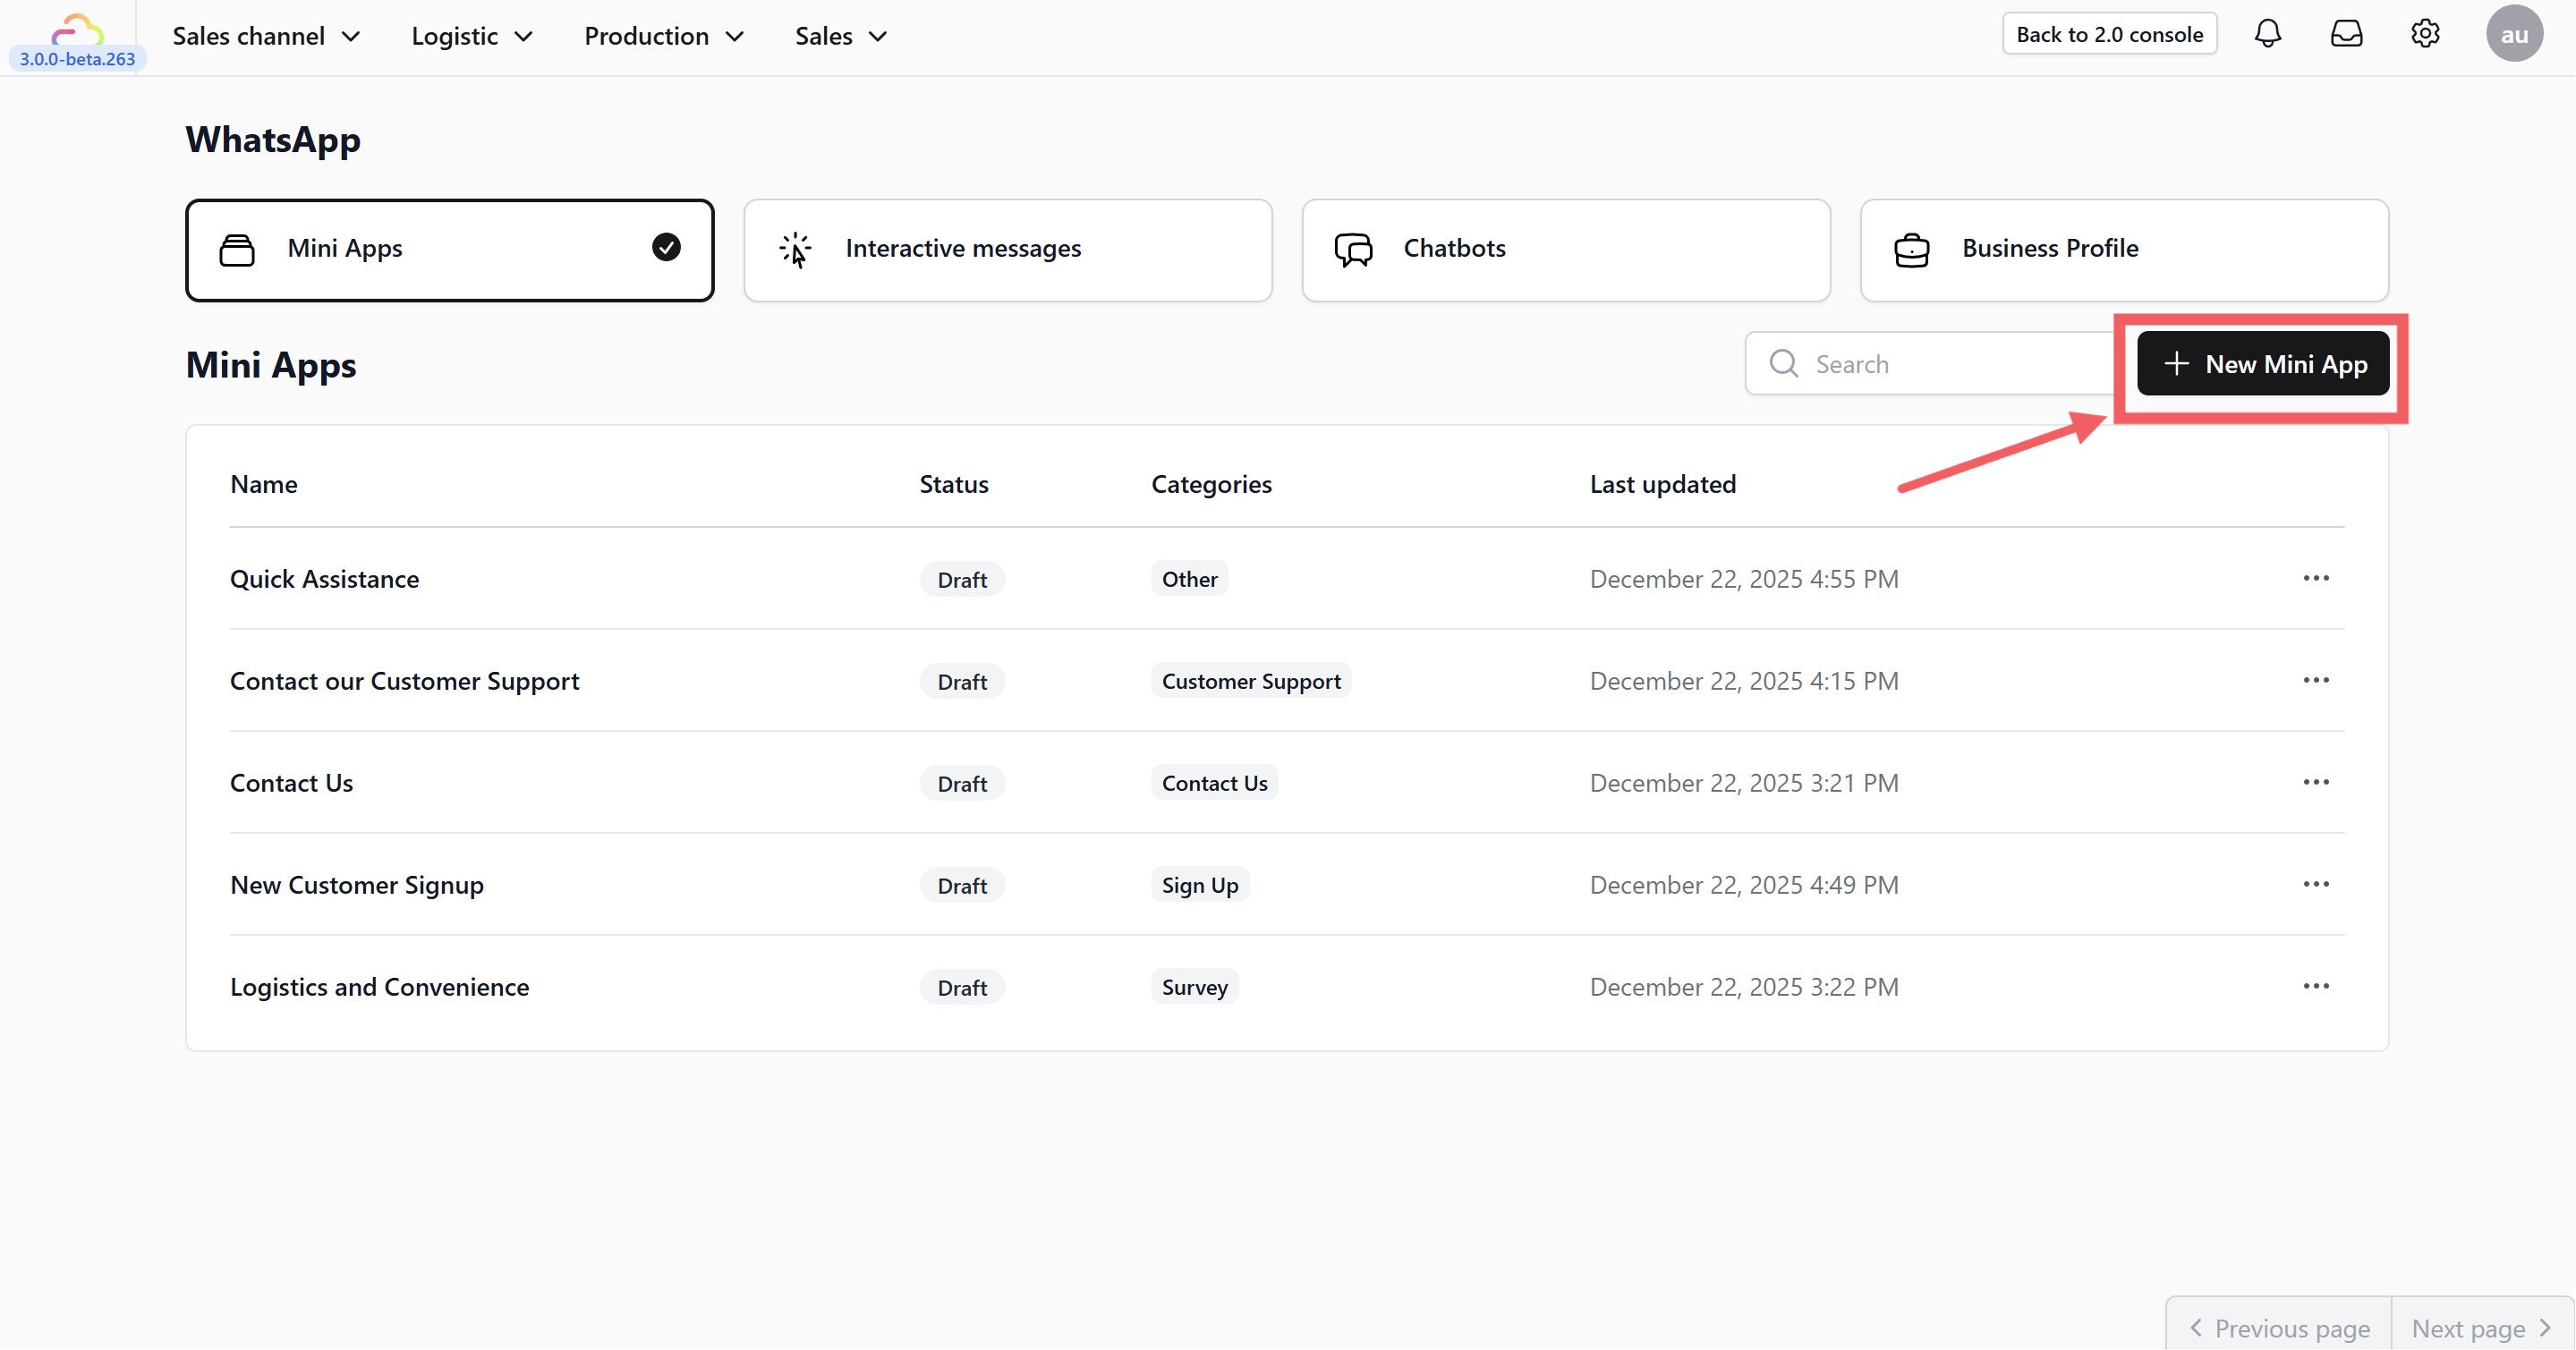2576x1350 pixels.
Task: Click Draft status of Contact our Customer Support
Action: 961,682
